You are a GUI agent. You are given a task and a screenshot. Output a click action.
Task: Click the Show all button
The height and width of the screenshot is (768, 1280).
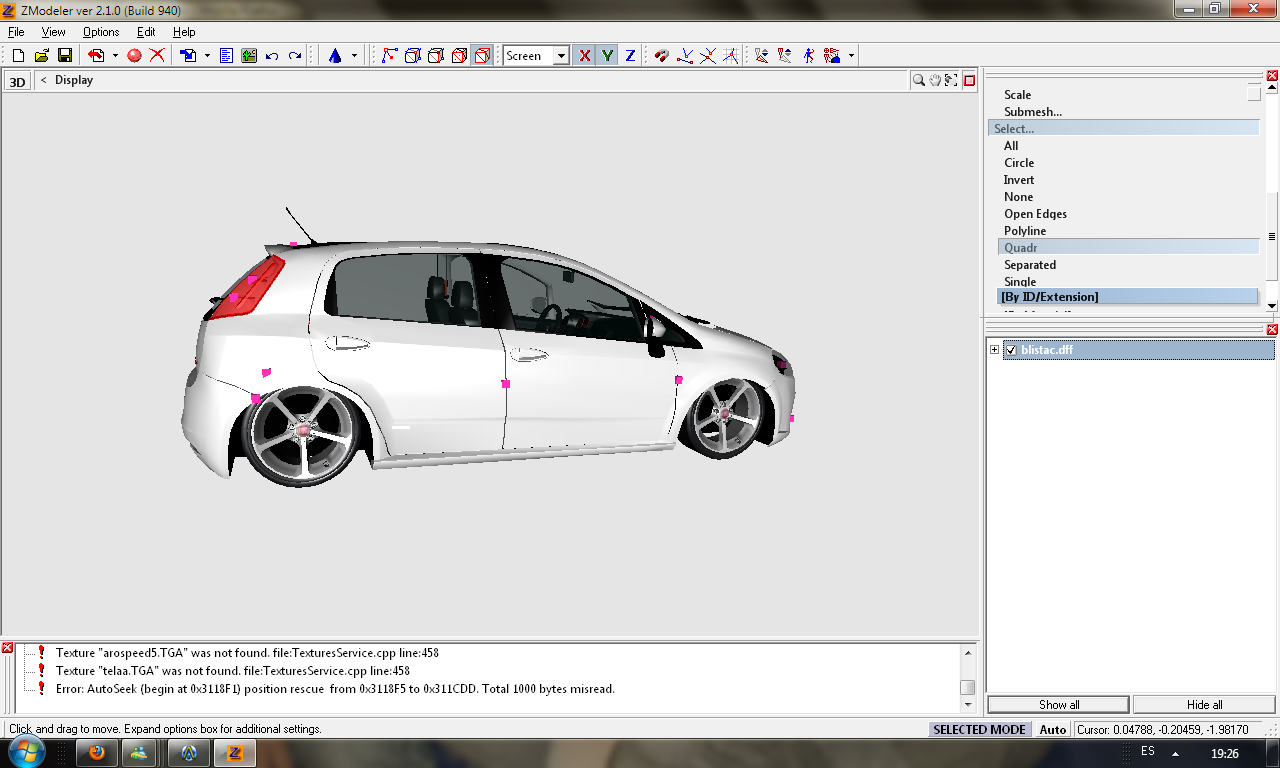pyautogui.click(x=1057, y=704)
